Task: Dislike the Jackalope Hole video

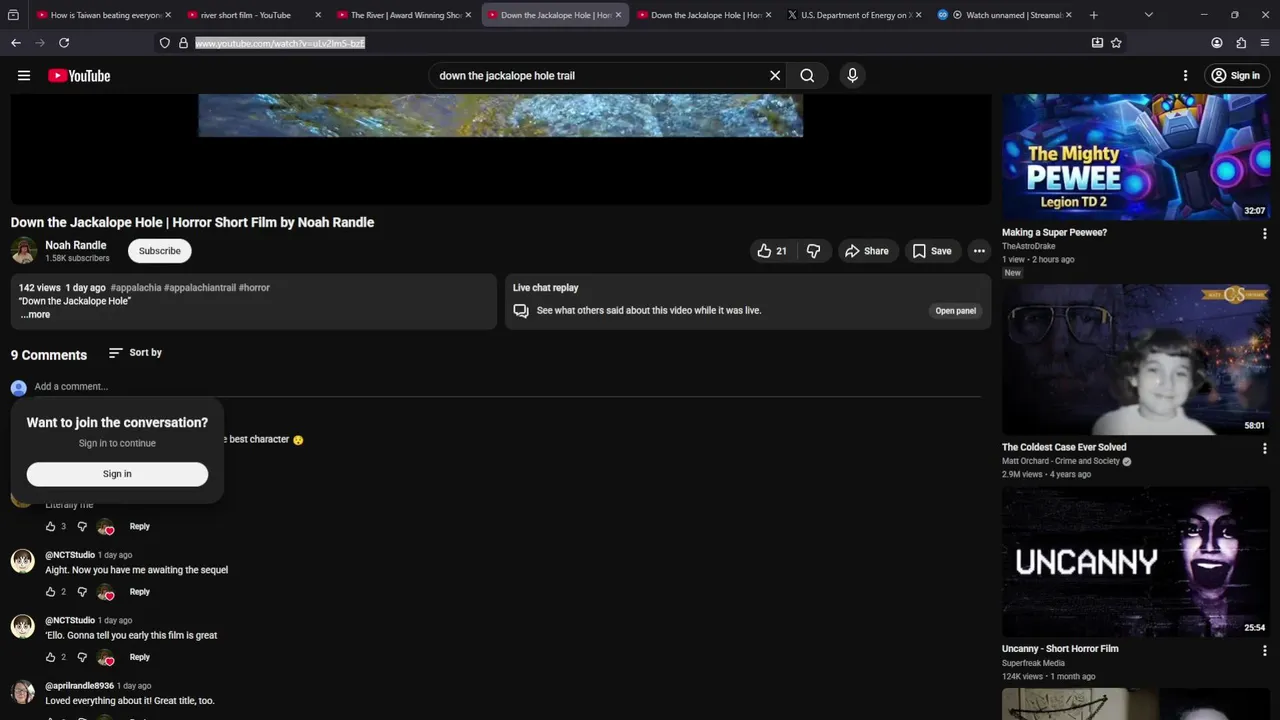Action: tap(814, 251)
